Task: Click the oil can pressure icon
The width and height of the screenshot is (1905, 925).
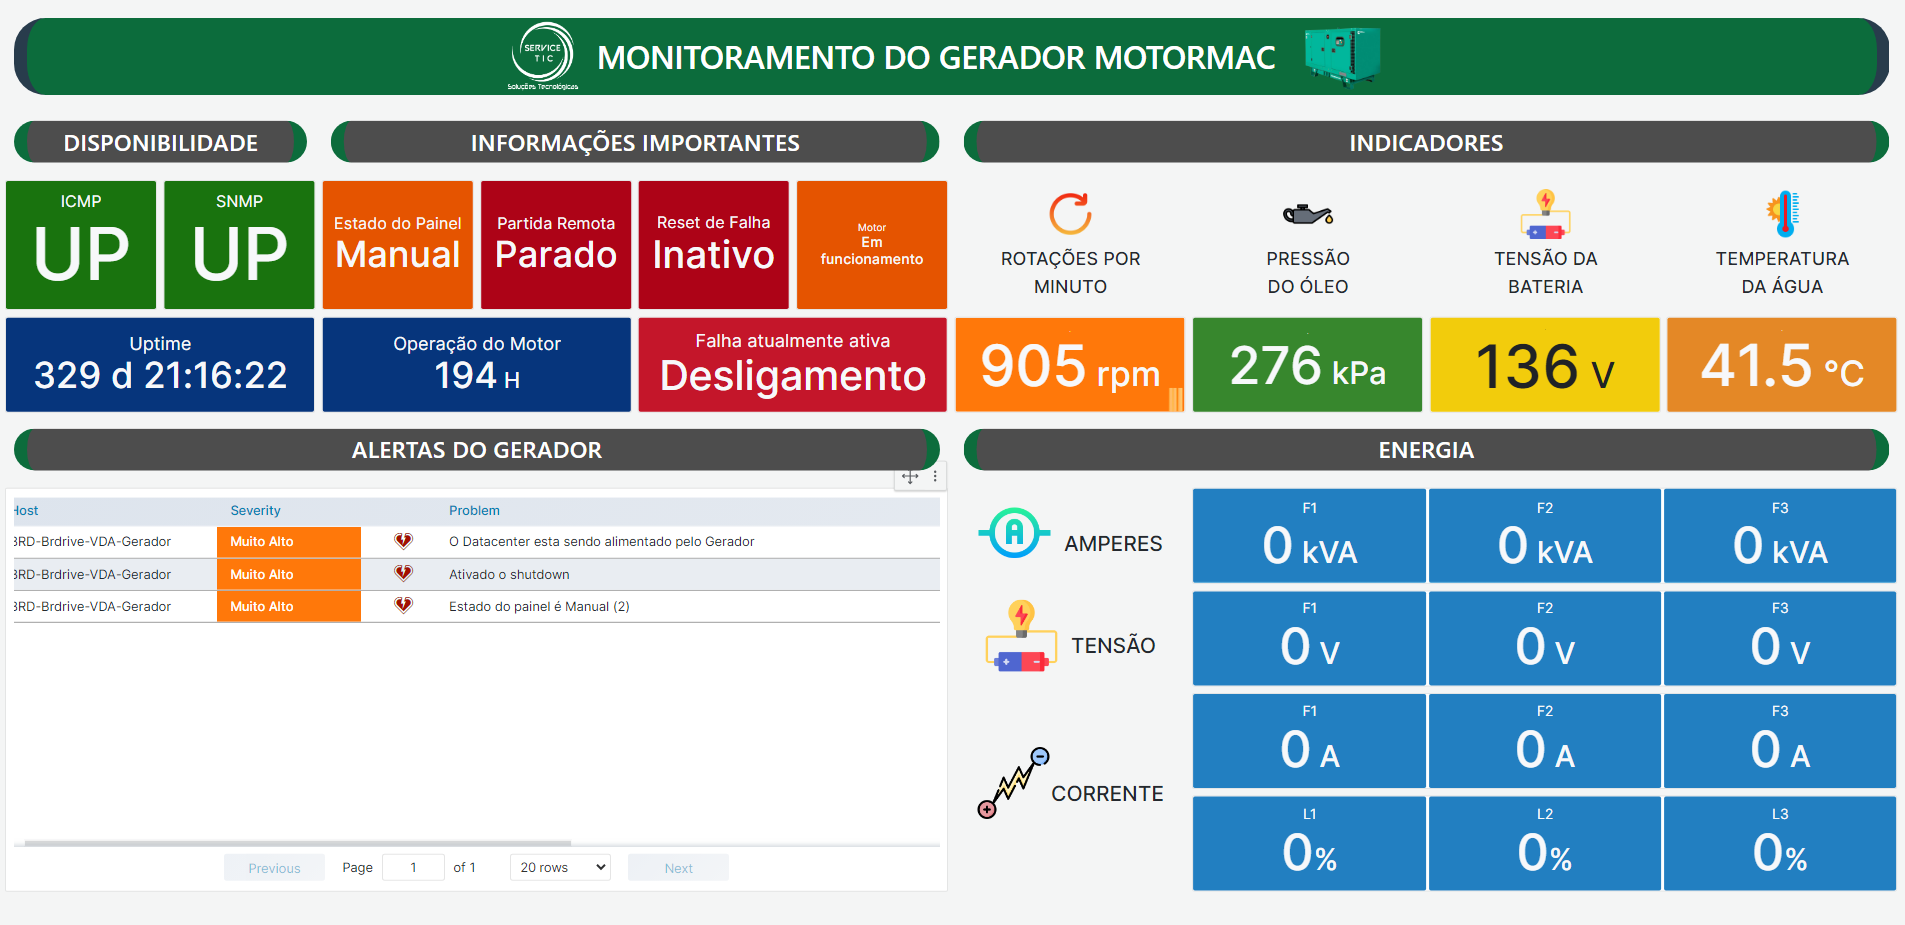Action: click(x=1308, y=214)
